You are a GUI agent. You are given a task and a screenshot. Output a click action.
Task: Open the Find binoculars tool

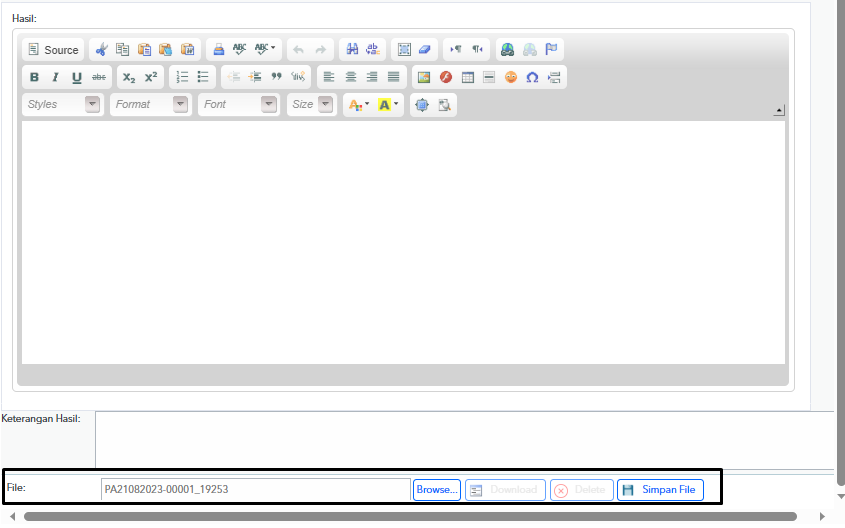click(x=352, y=50)
